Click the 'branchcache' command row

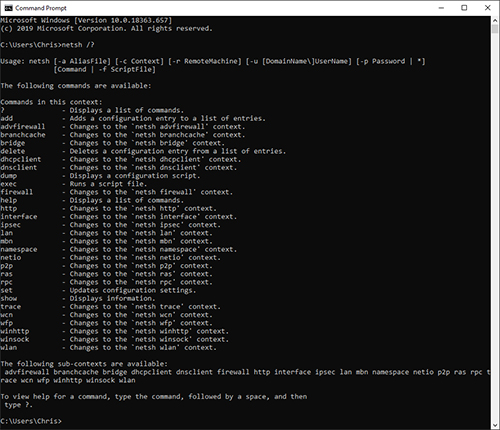point(123,135)
